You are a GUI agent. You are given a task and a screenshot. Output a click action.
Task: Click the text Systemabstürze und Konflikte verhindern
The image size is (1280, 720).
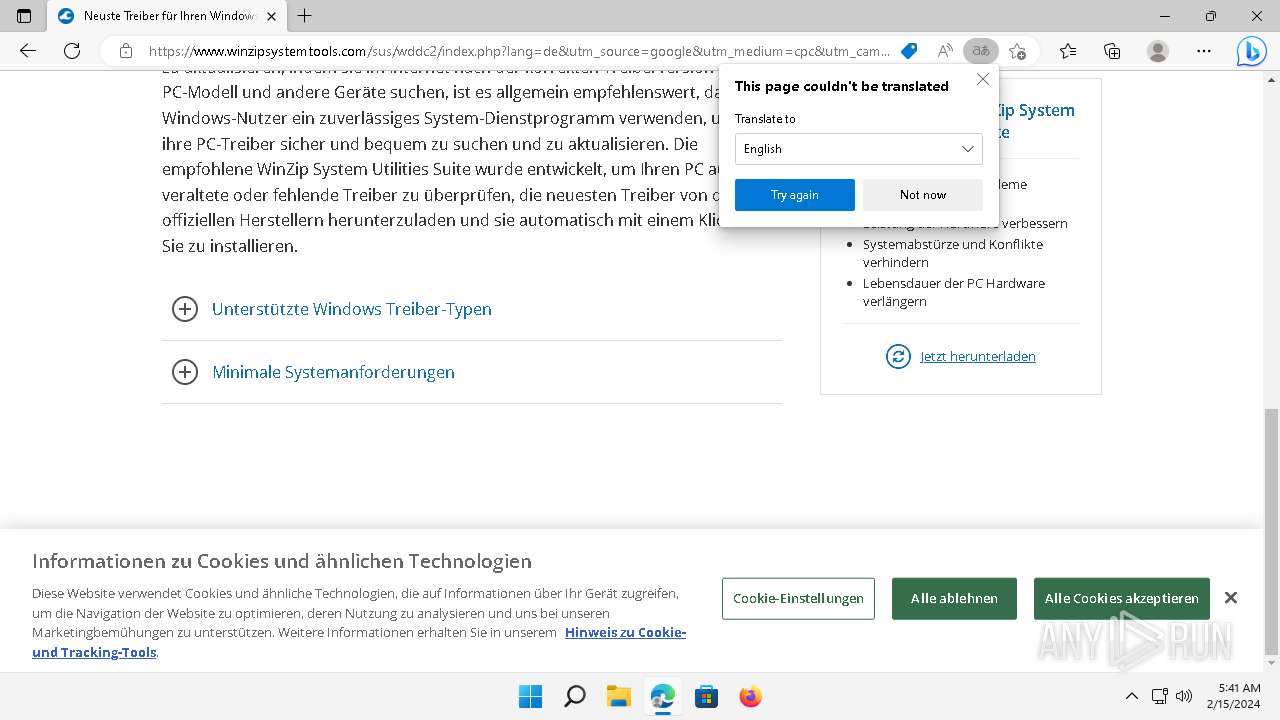(953, 253)
